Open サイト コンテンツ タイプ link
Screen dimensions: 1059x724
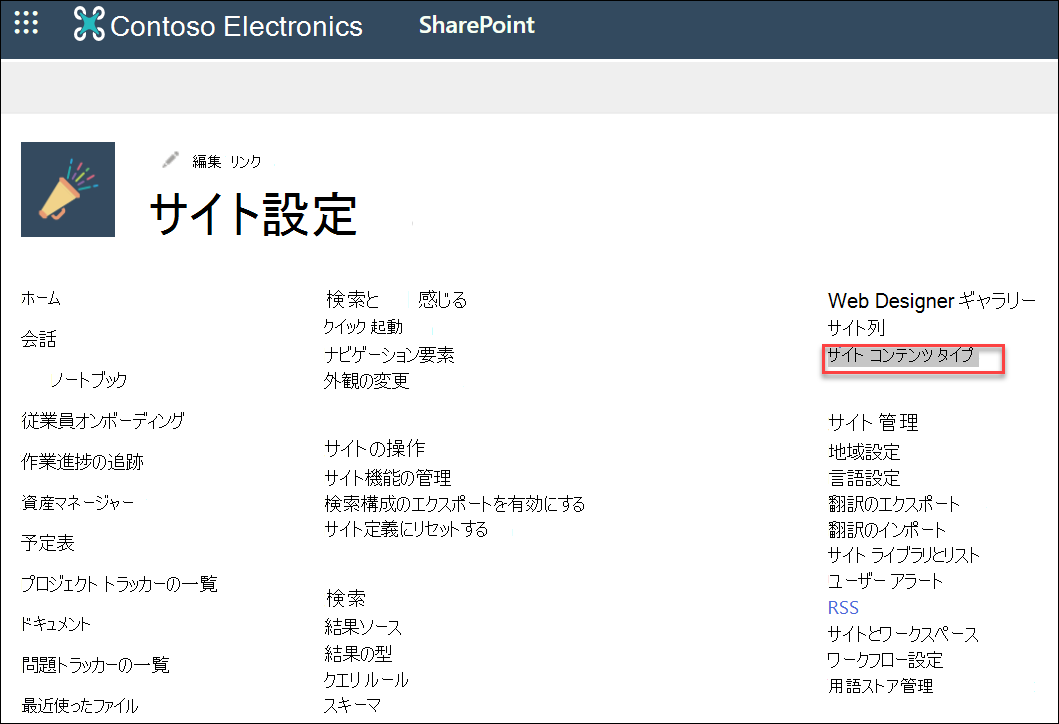(x=900, y=355)
